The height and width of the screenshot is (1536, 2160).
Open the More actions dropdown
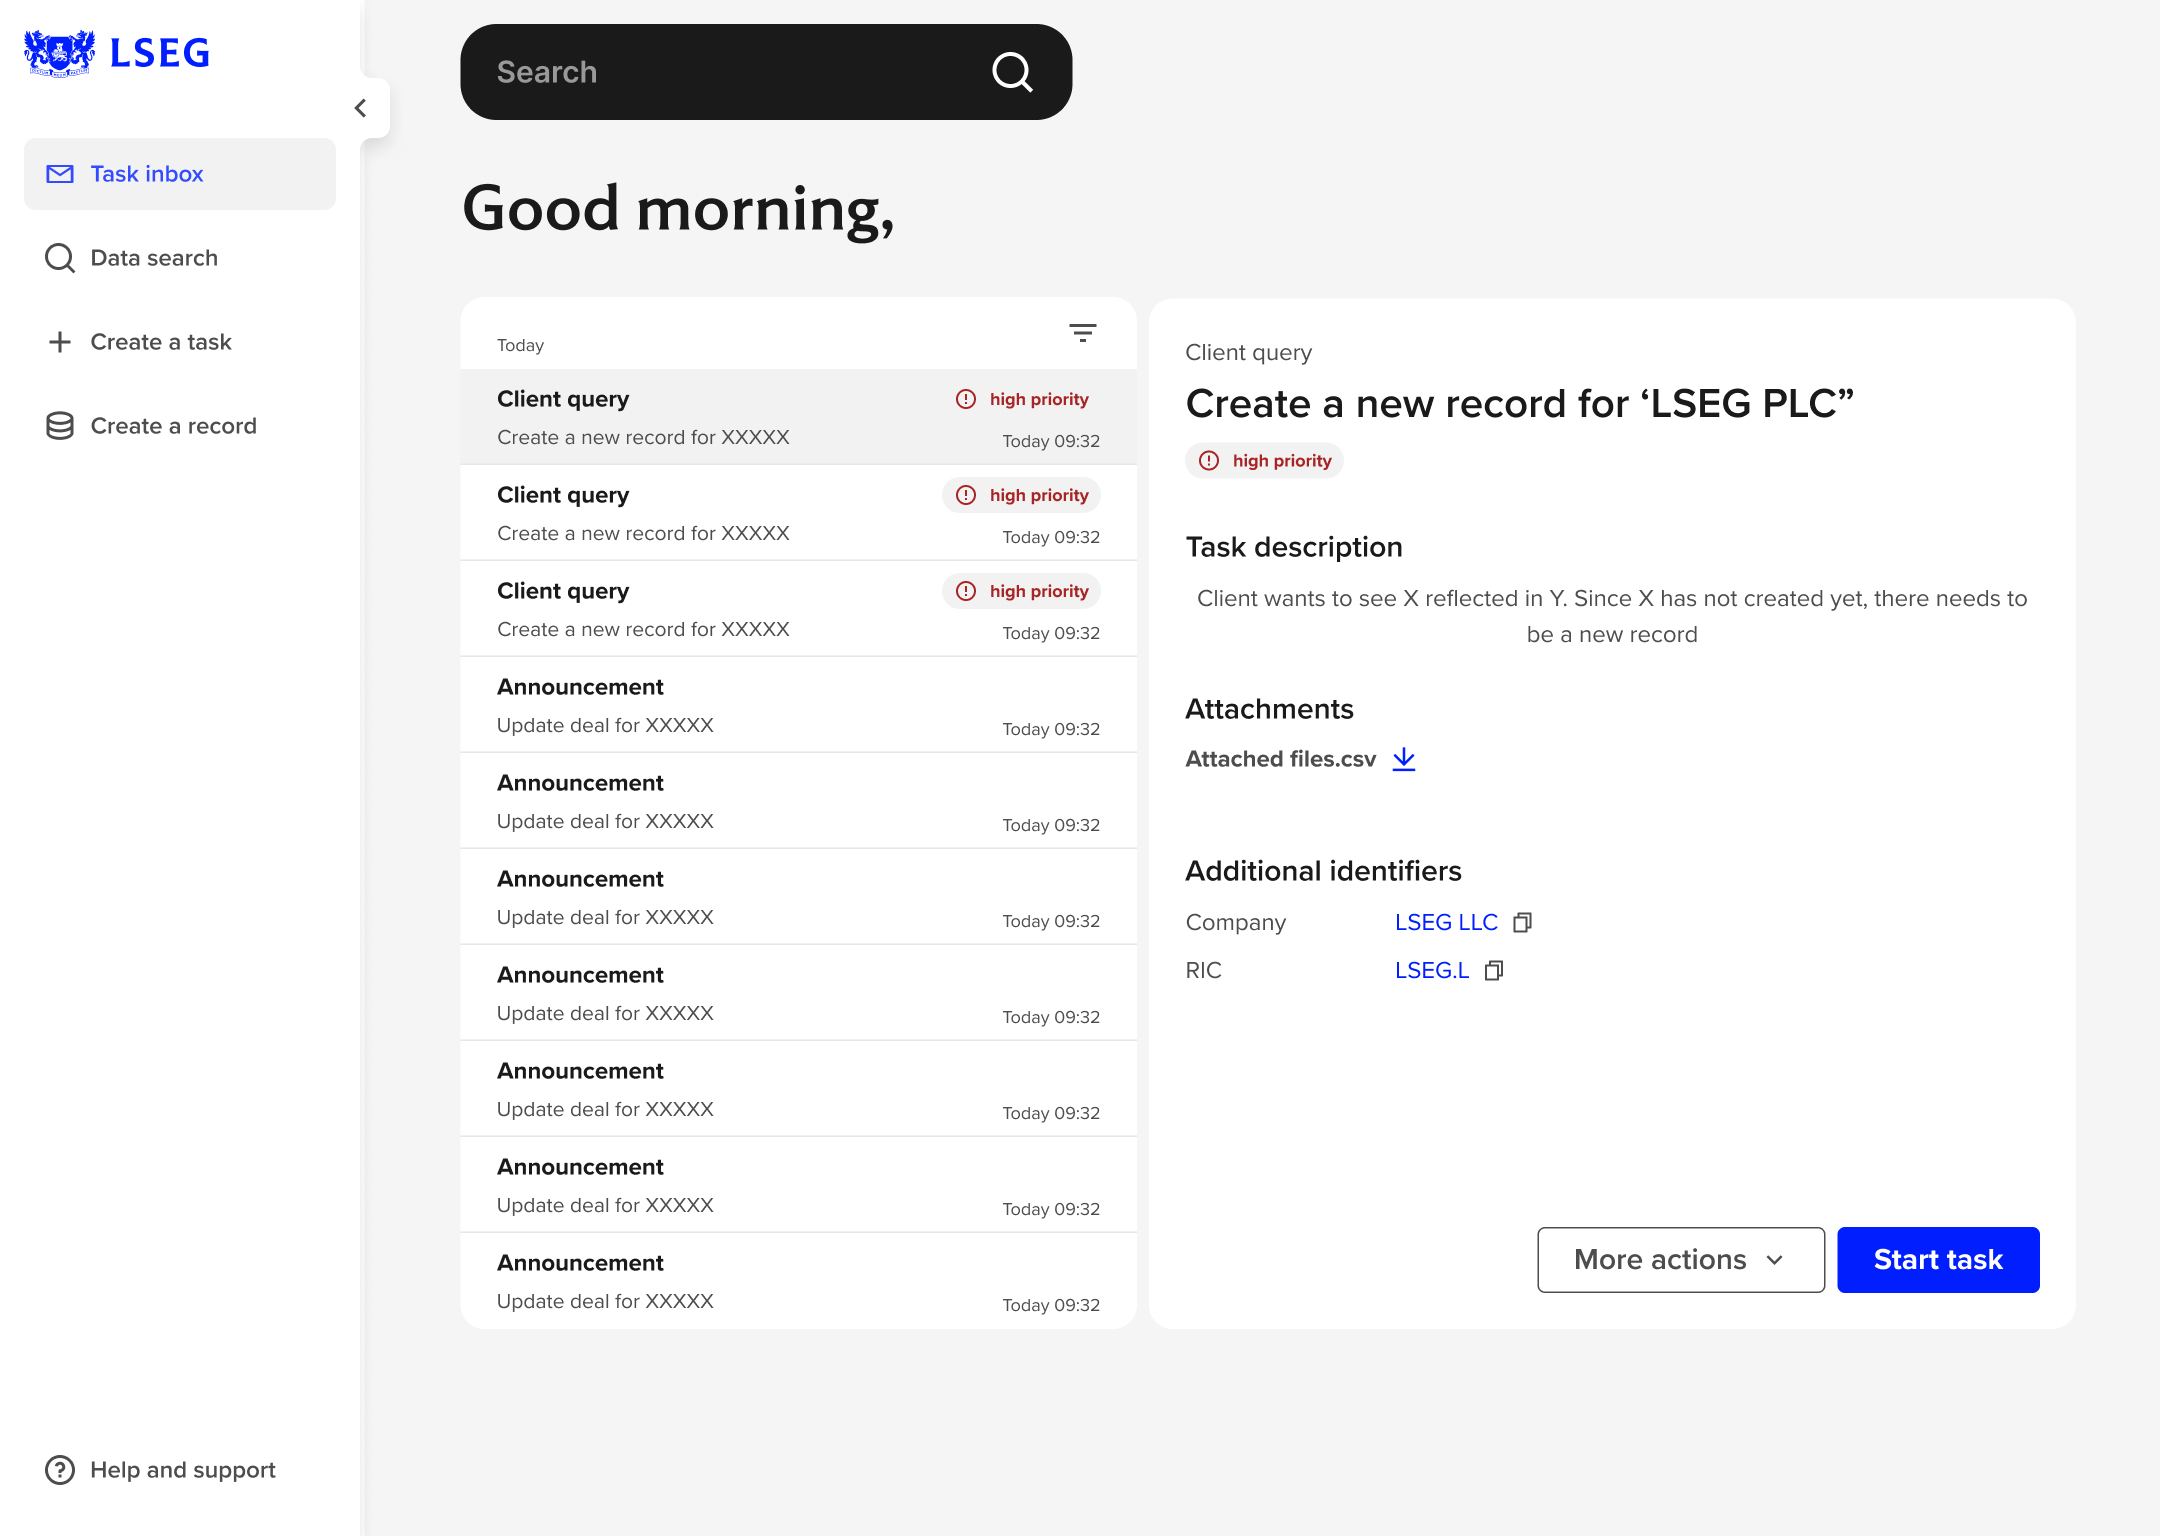(x=1680, y=1259)
